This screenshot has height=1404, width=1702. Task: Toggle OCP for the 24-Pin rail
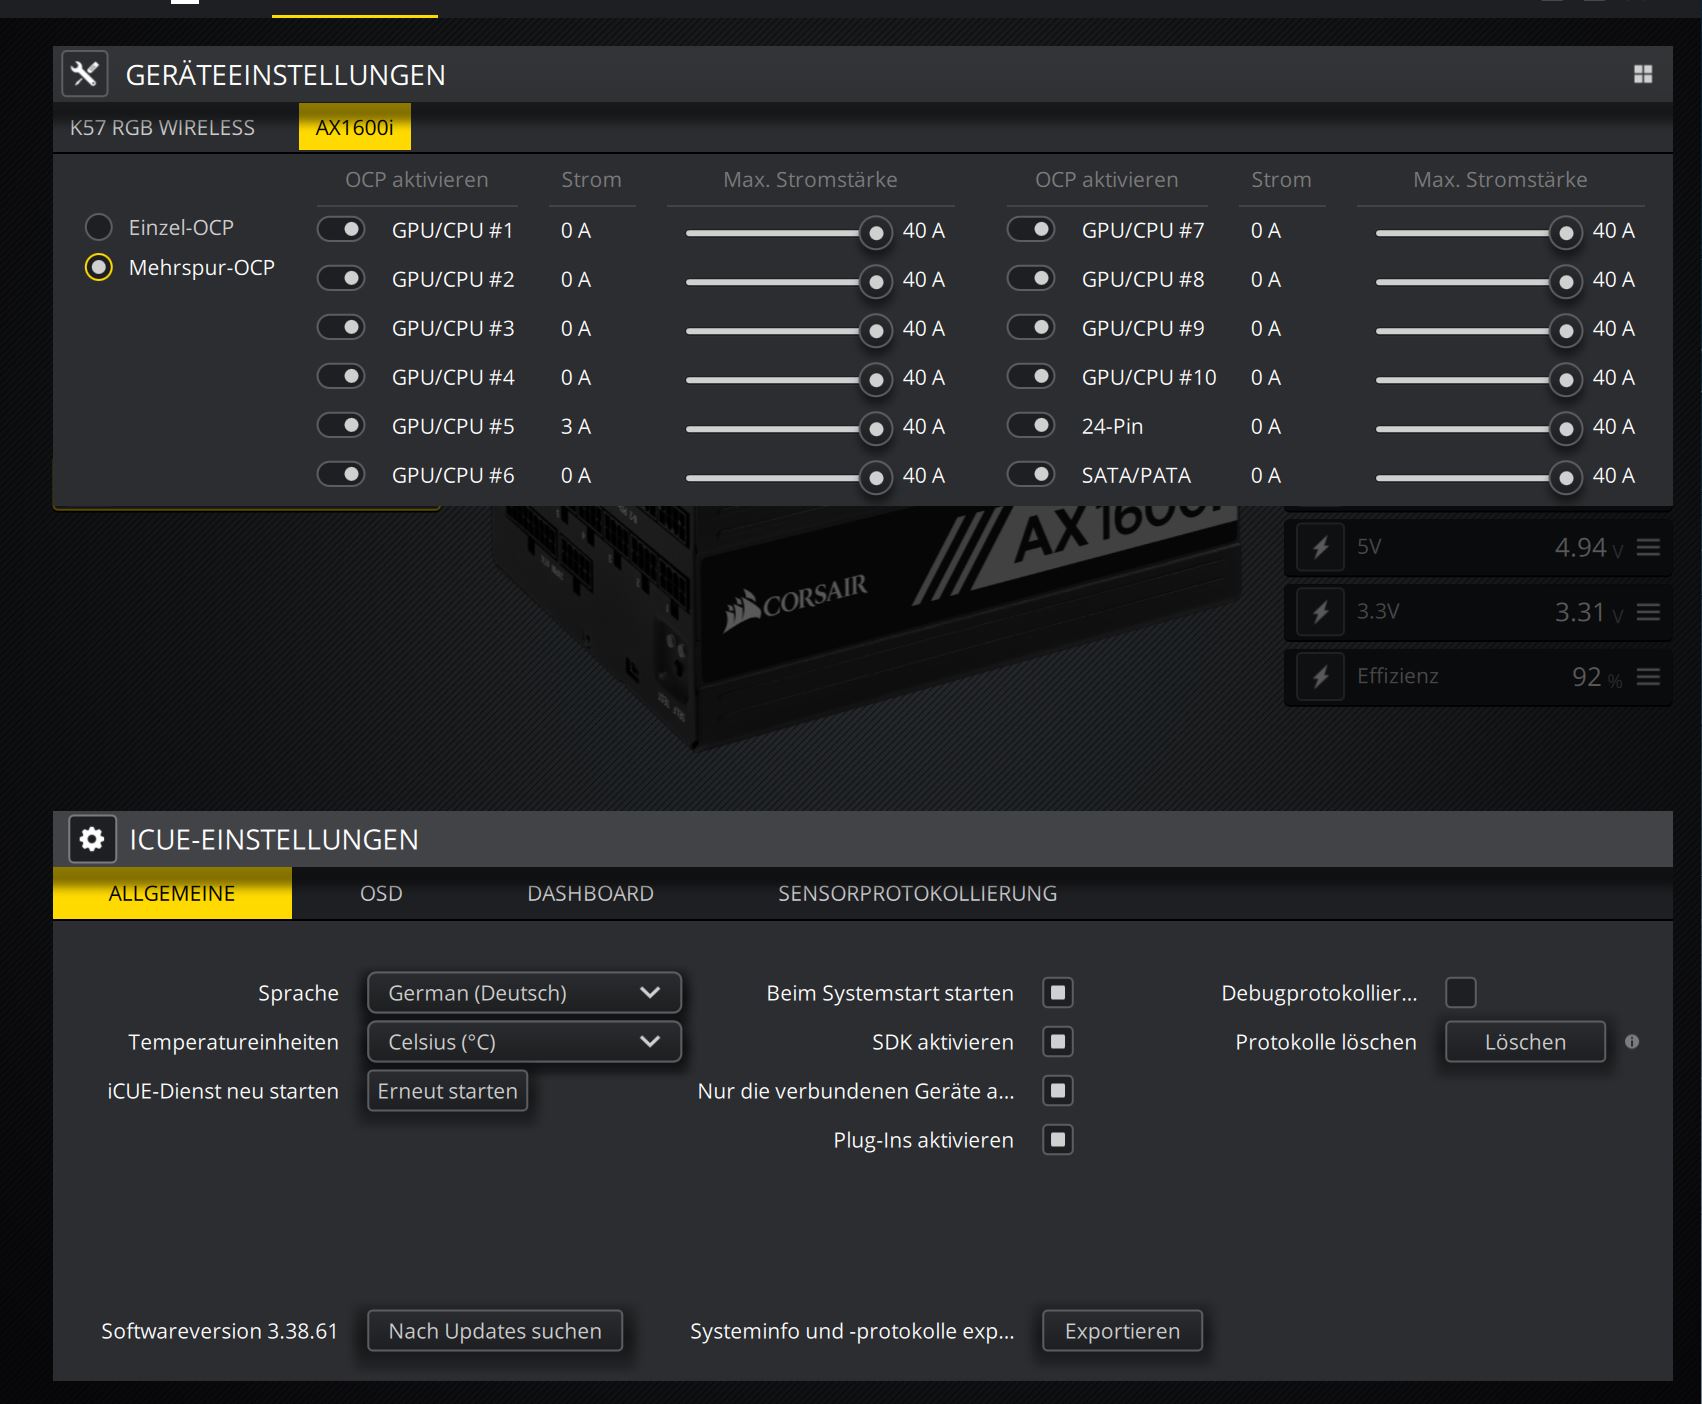click(1031, 425)
